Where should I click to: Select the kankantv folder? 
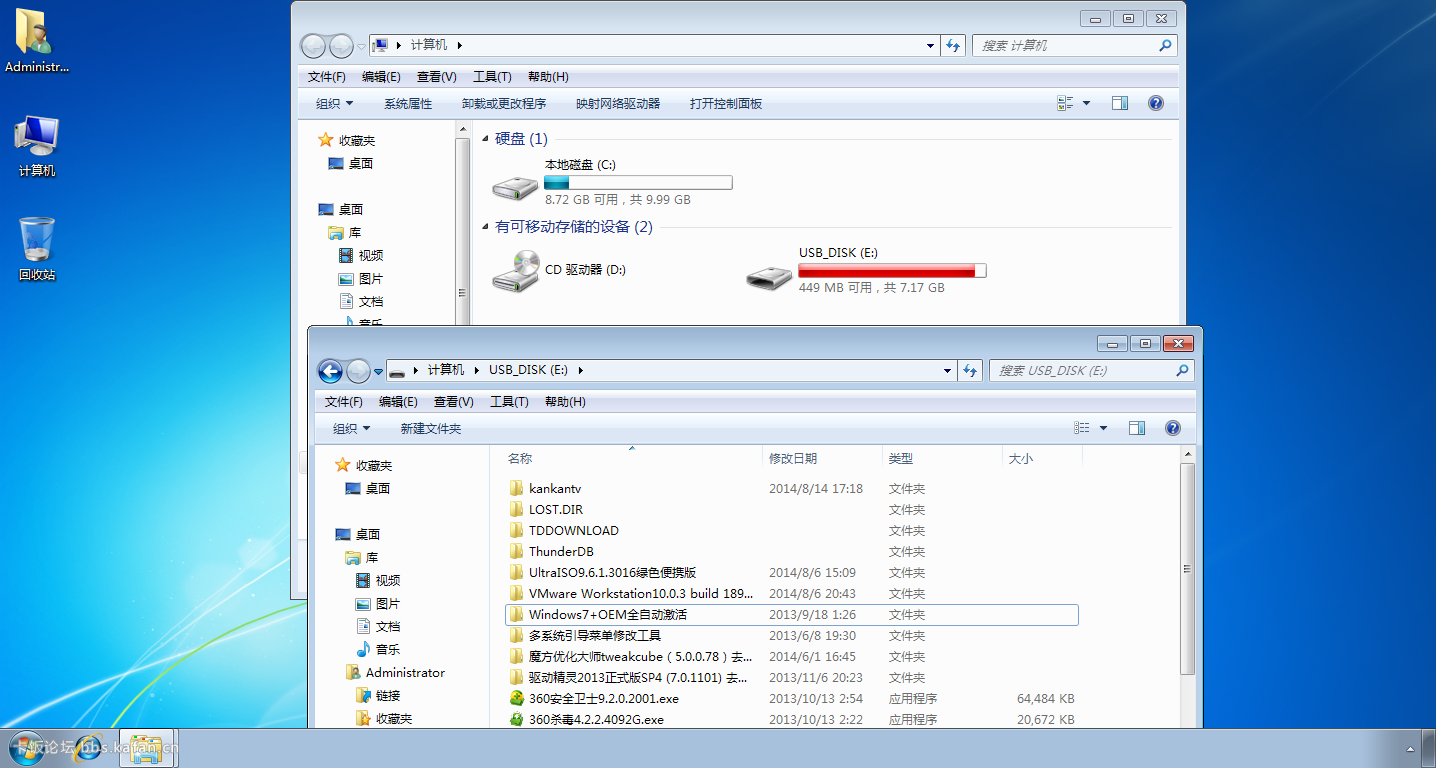pos(555,489)
